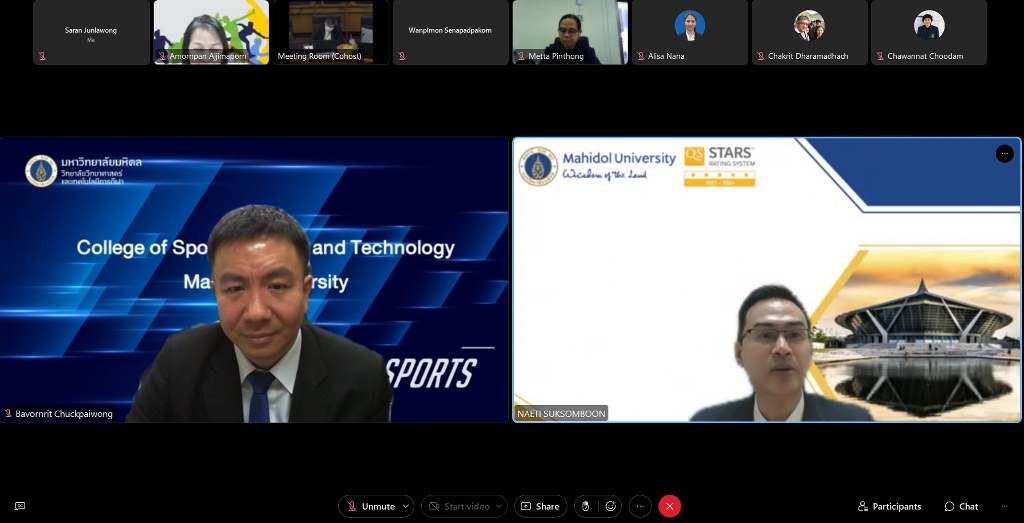The height and width of the screenshot is (523, 1024).
Task: Select Chakrit Dharamadhach participant thumbnail
Action: coord(810,32)
